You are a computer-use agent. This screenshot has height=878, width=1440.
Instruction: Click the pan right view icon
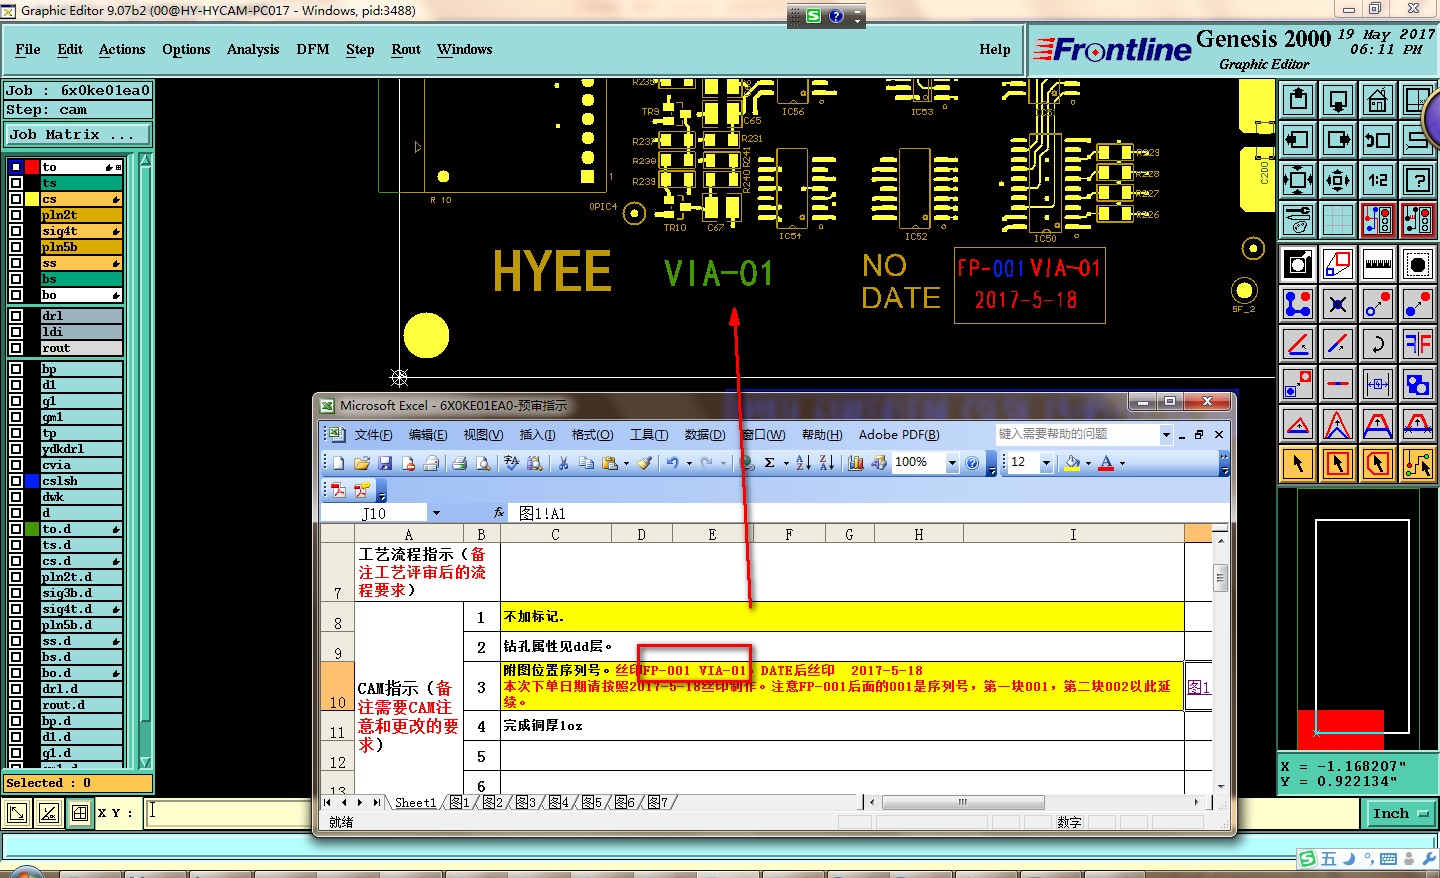pyautogui.click(x=1338, y=140)
